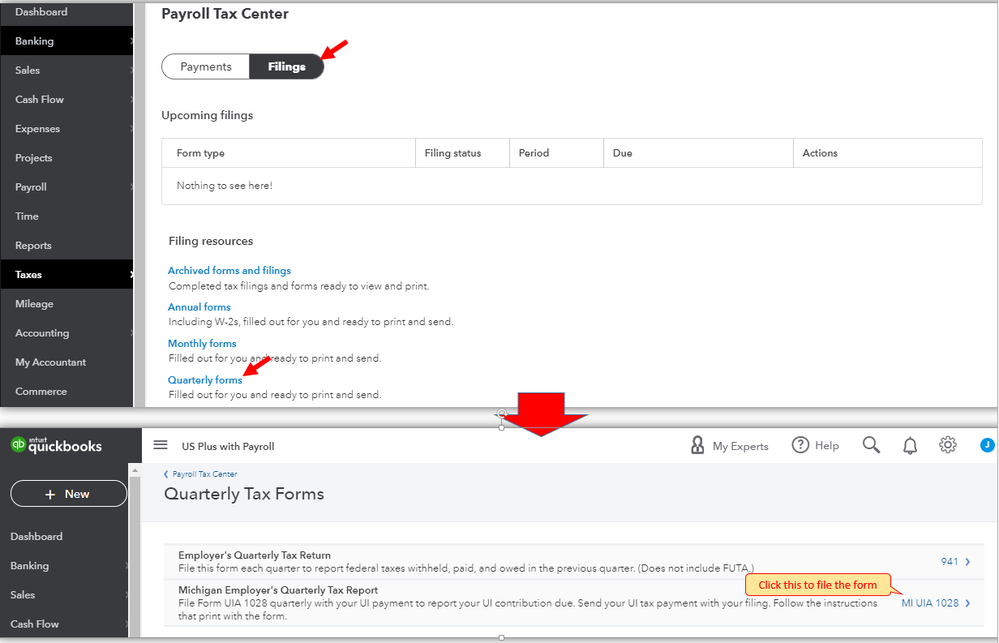Open My Experts person icon

point(698,445)
